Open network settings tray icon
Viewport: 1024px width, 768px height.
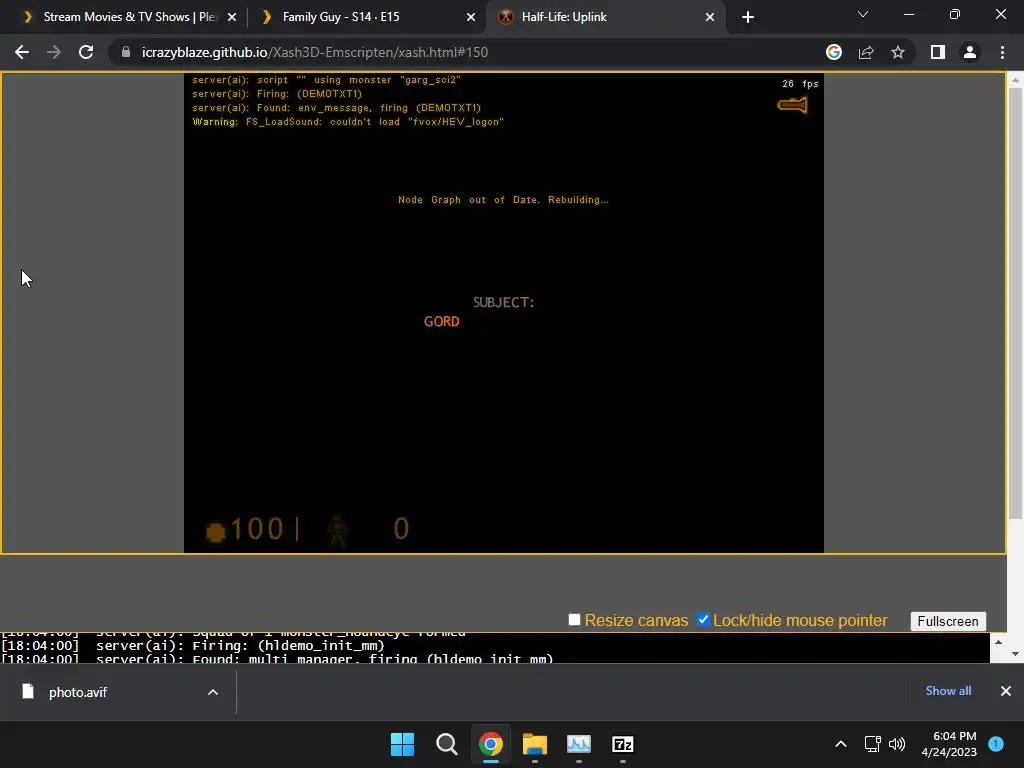(872, 744)
